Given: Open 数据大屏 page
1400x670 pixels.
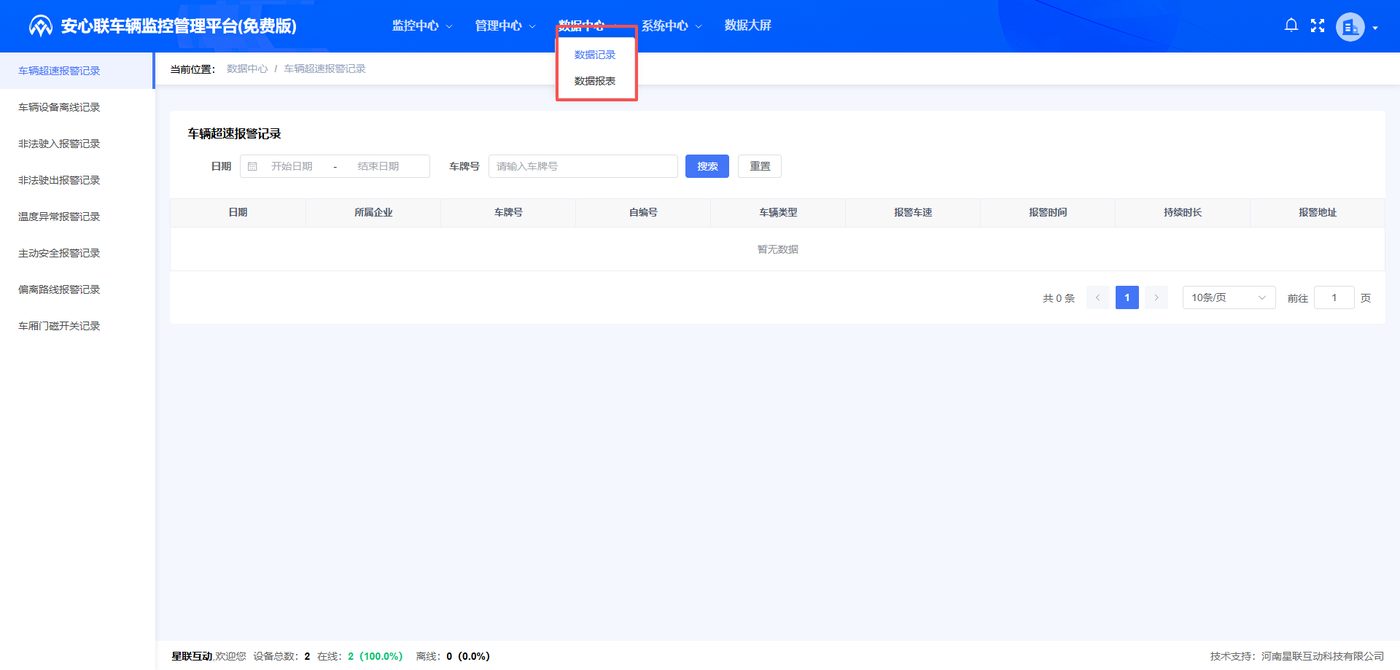Looking at the screenshot, I should (x=748, y=26).
